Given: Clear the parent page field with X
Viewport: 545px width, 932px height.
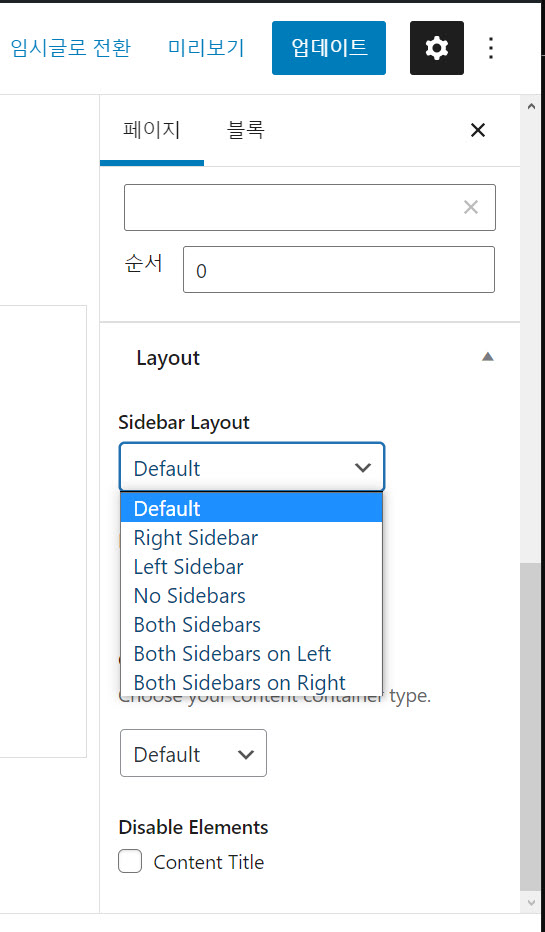Looking at the screenshot, I should 471,207.
